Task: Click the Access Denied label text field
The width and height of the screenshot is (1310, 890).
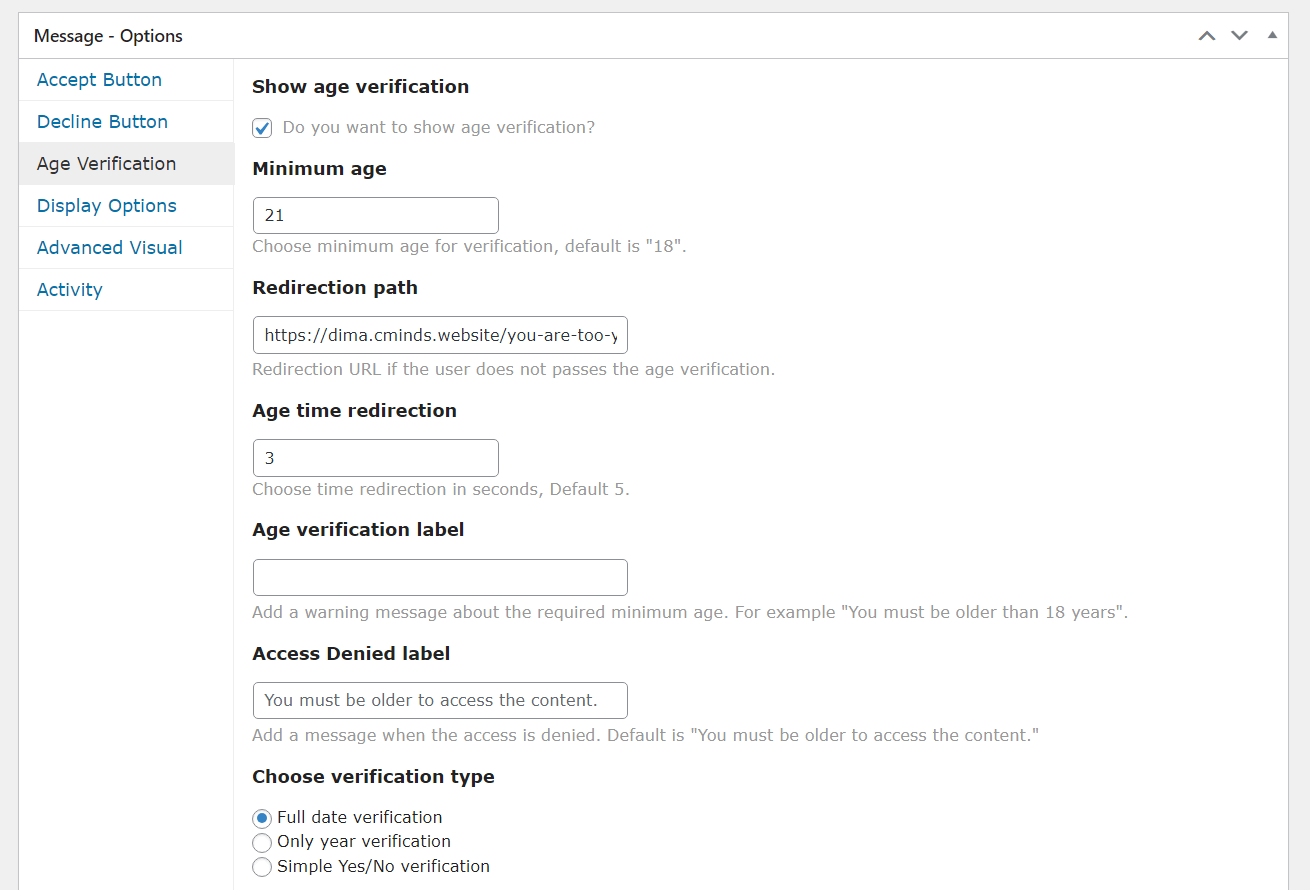Action: pos(440,700)
